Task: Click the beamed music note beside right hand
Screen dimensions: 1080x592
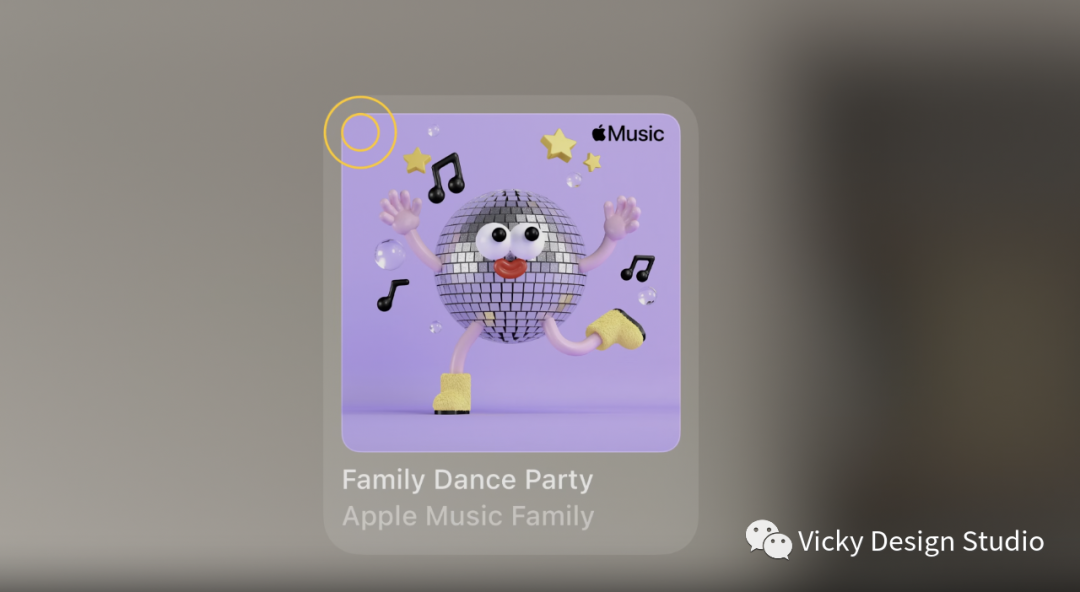Action: 637,268
